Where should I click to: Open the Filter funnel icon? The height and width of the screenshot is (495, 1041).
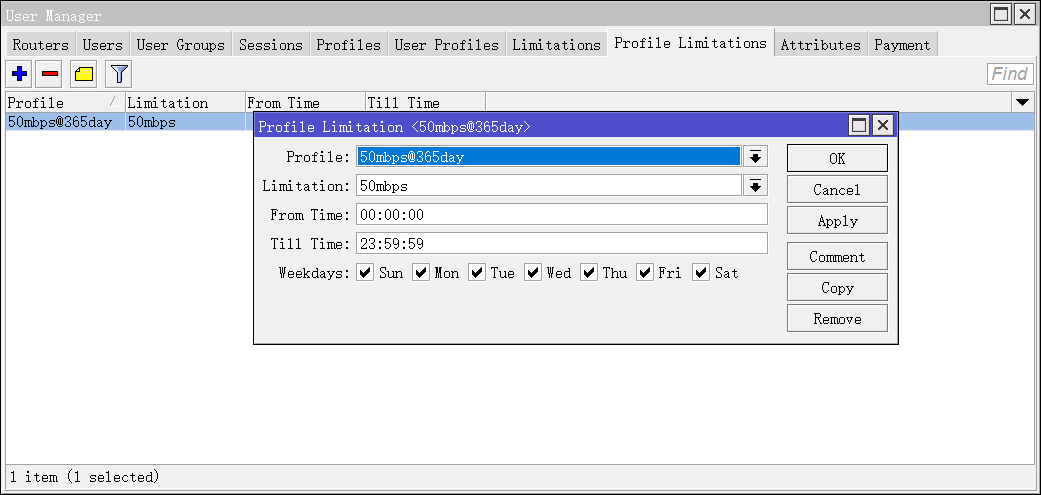[118, 73]
